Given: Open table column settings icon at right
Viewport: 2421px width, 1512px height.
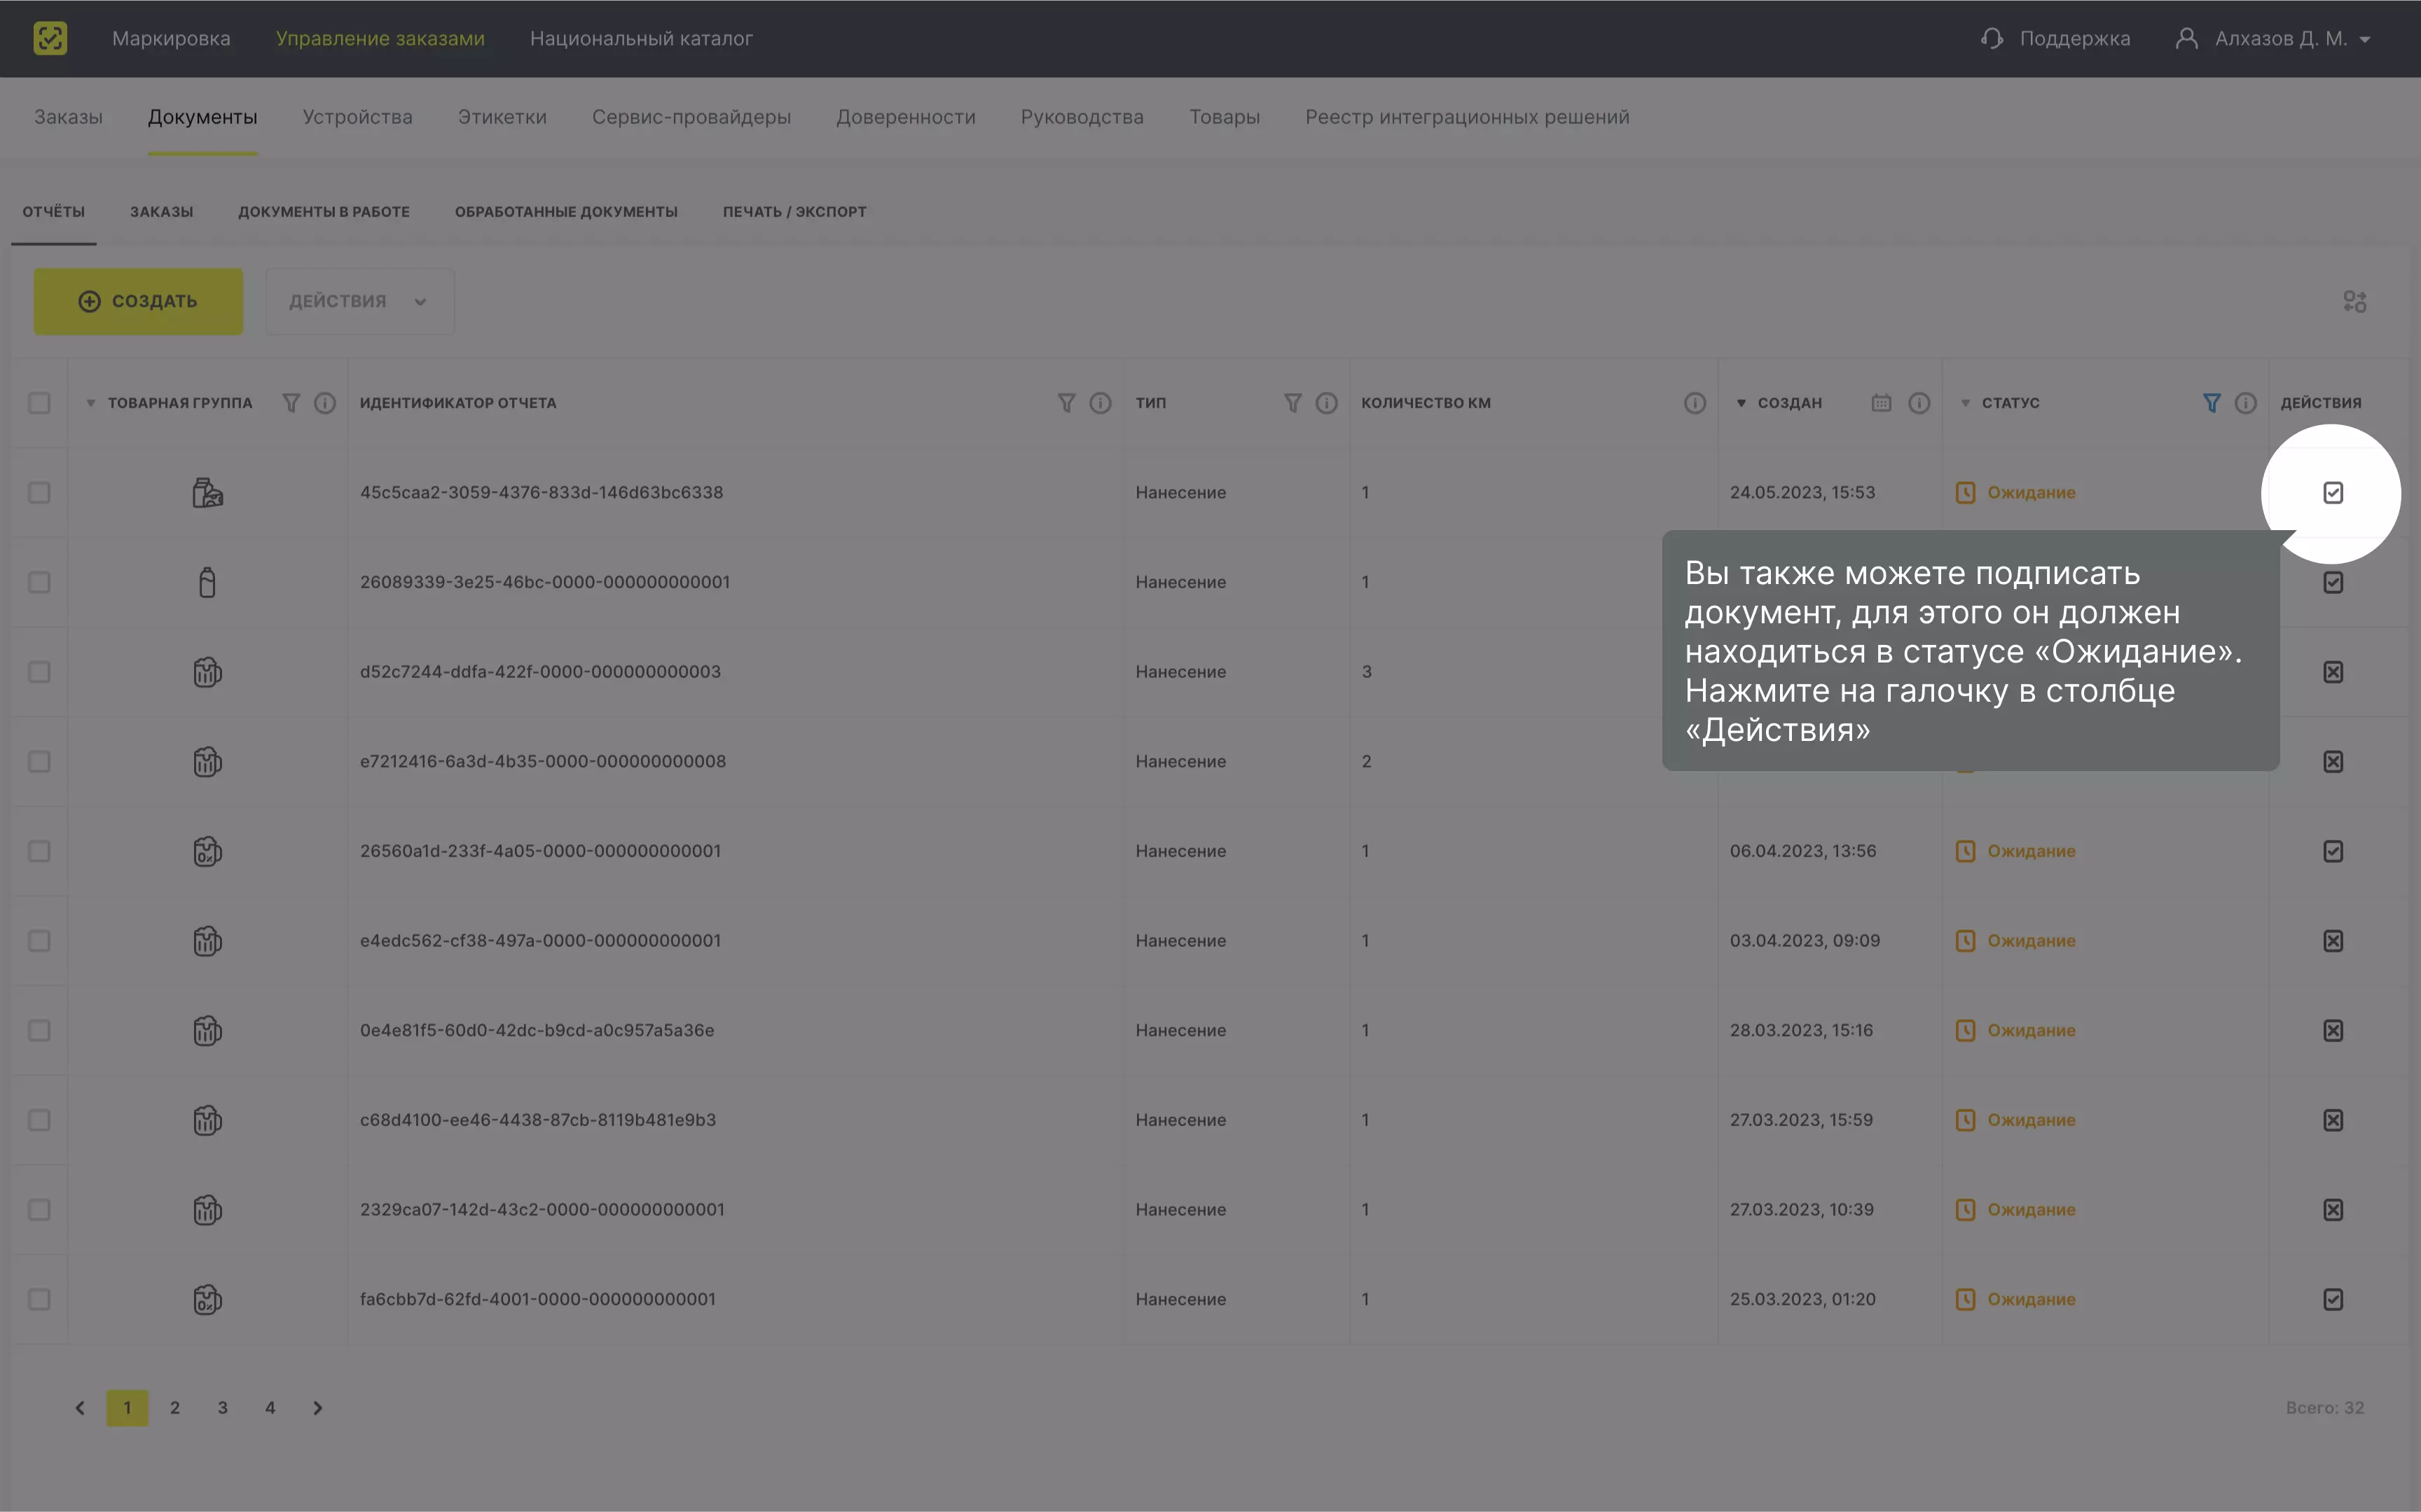Looking at the screenshot, I should click(x=2354, y=301).
